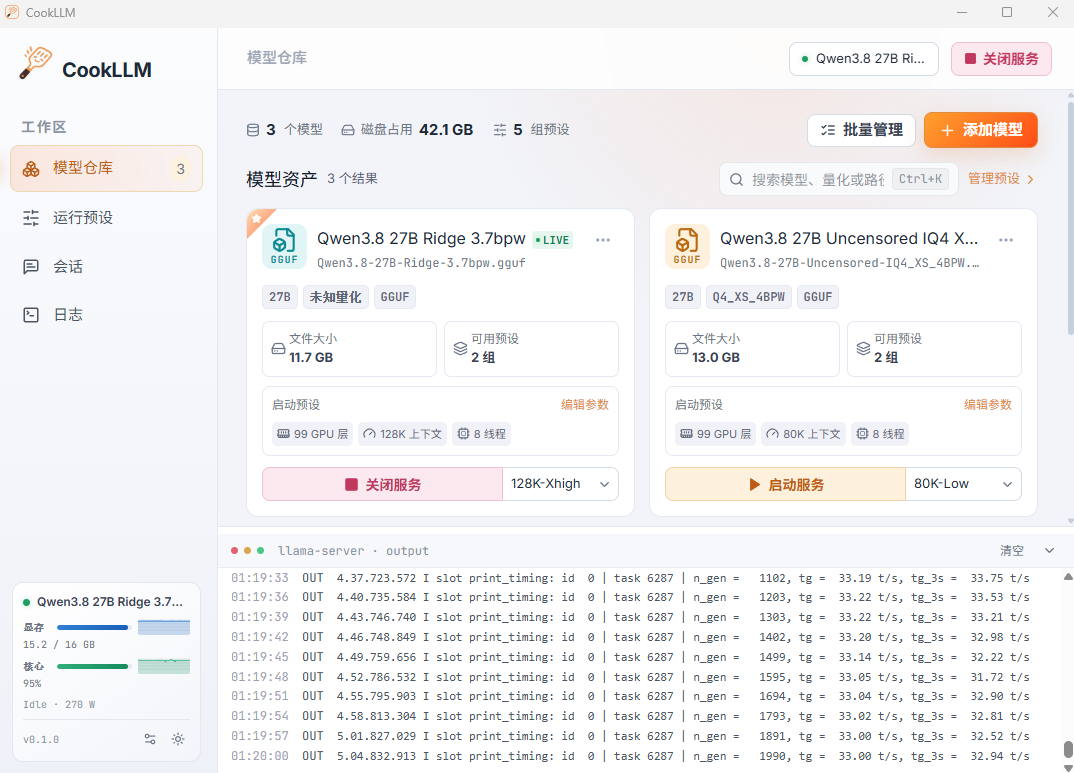
Task: Click the 添加模型 button
Action: pyautogui.click(x=980, y=130)
